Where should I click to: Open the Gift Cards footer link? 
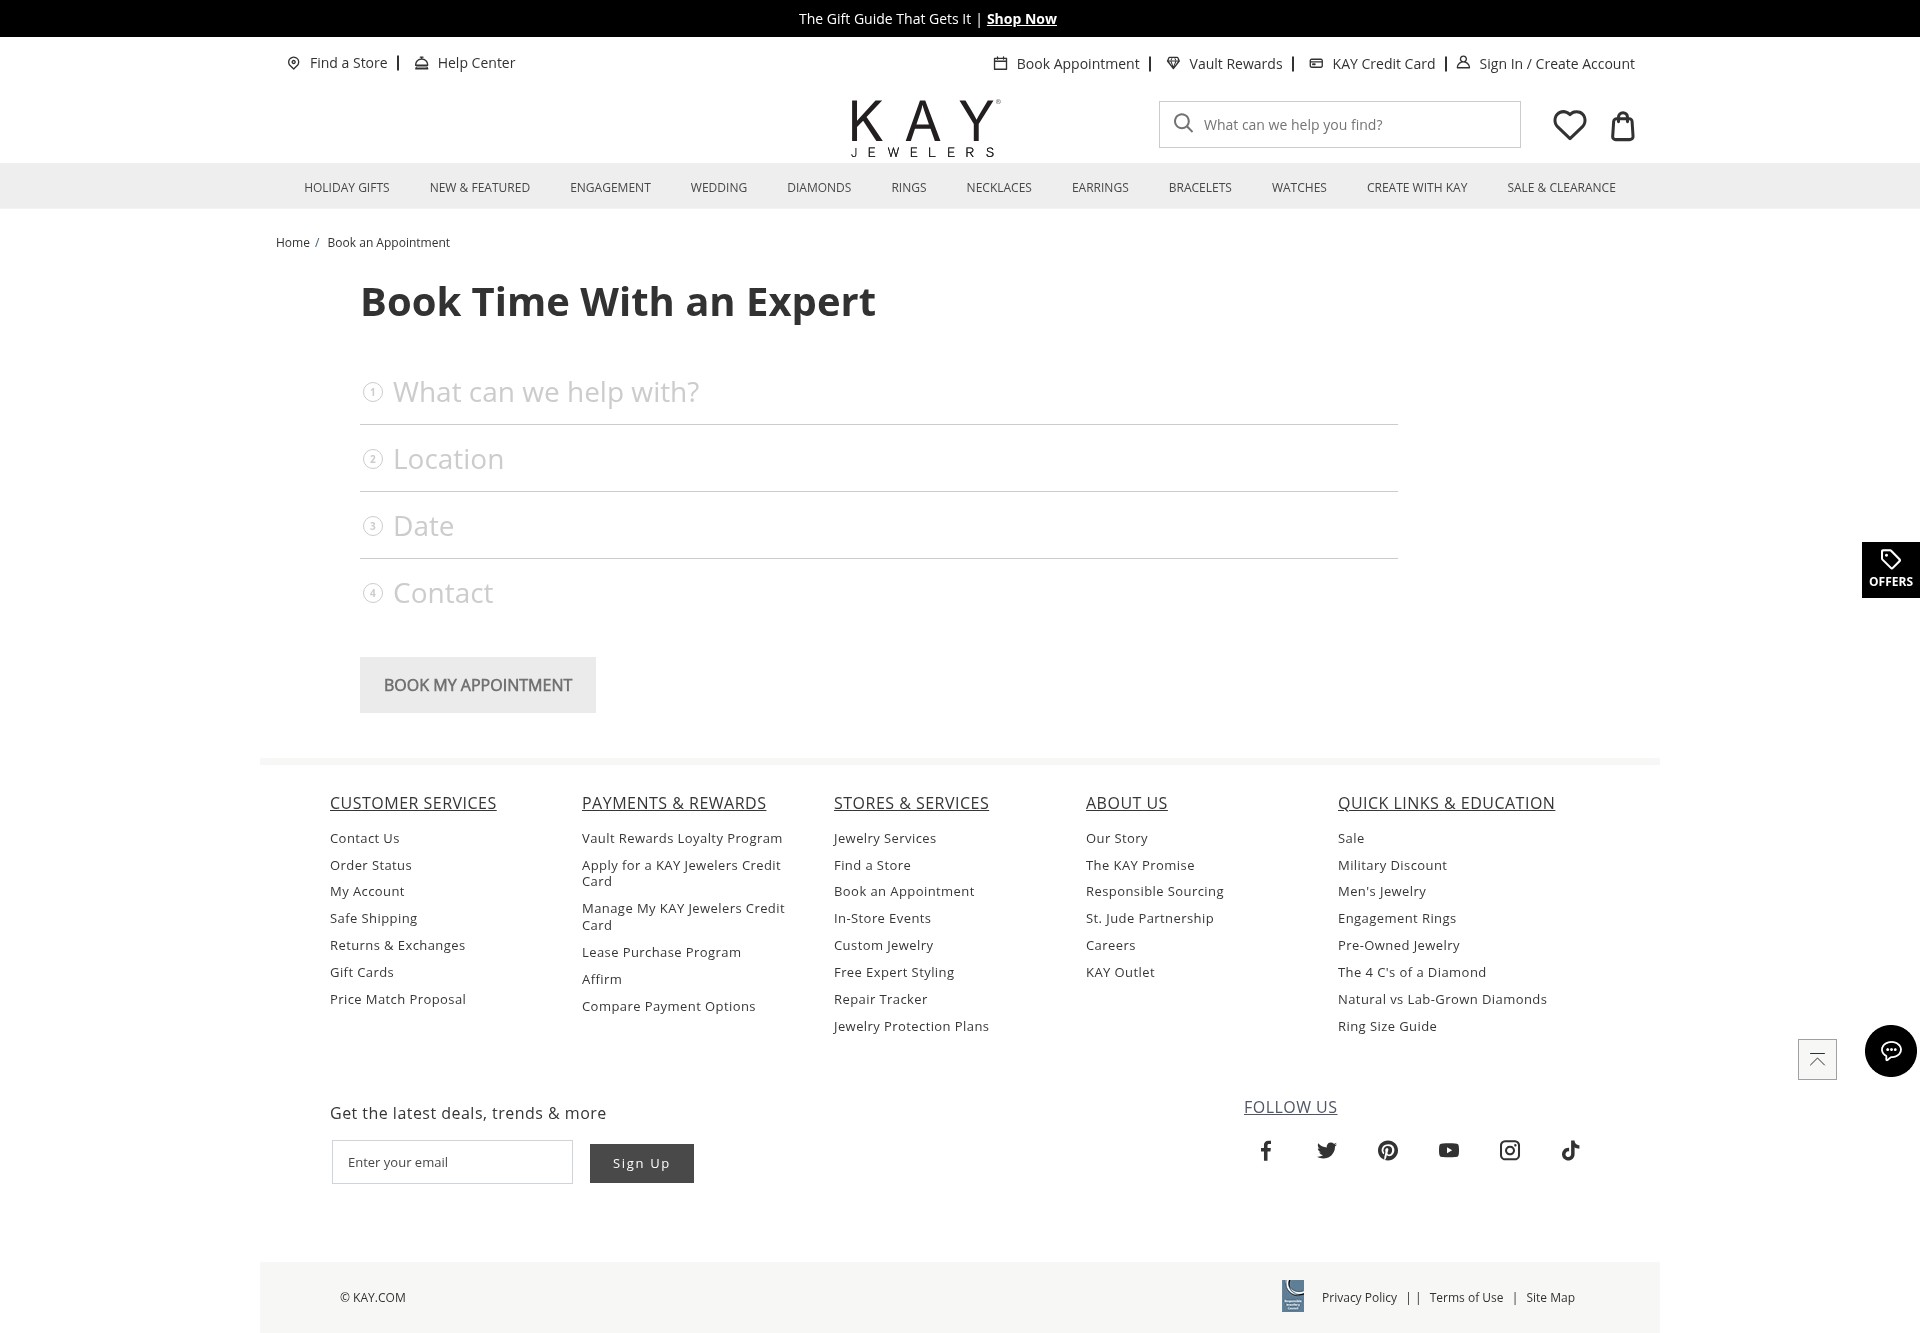362,972
